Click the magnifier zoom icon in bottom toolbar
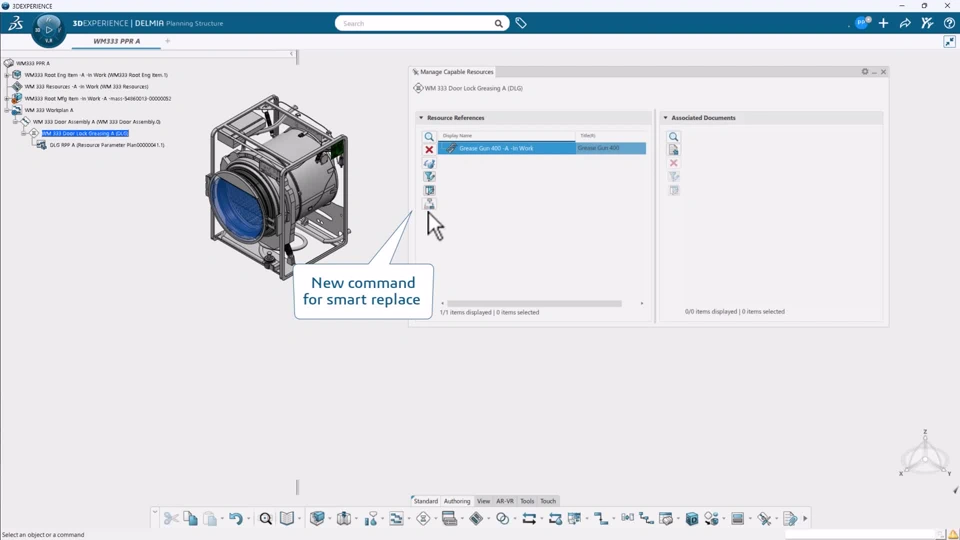Image resolution: width=960 pixels, height=540 pixels. pyautogui.click(x=265, y=519)
